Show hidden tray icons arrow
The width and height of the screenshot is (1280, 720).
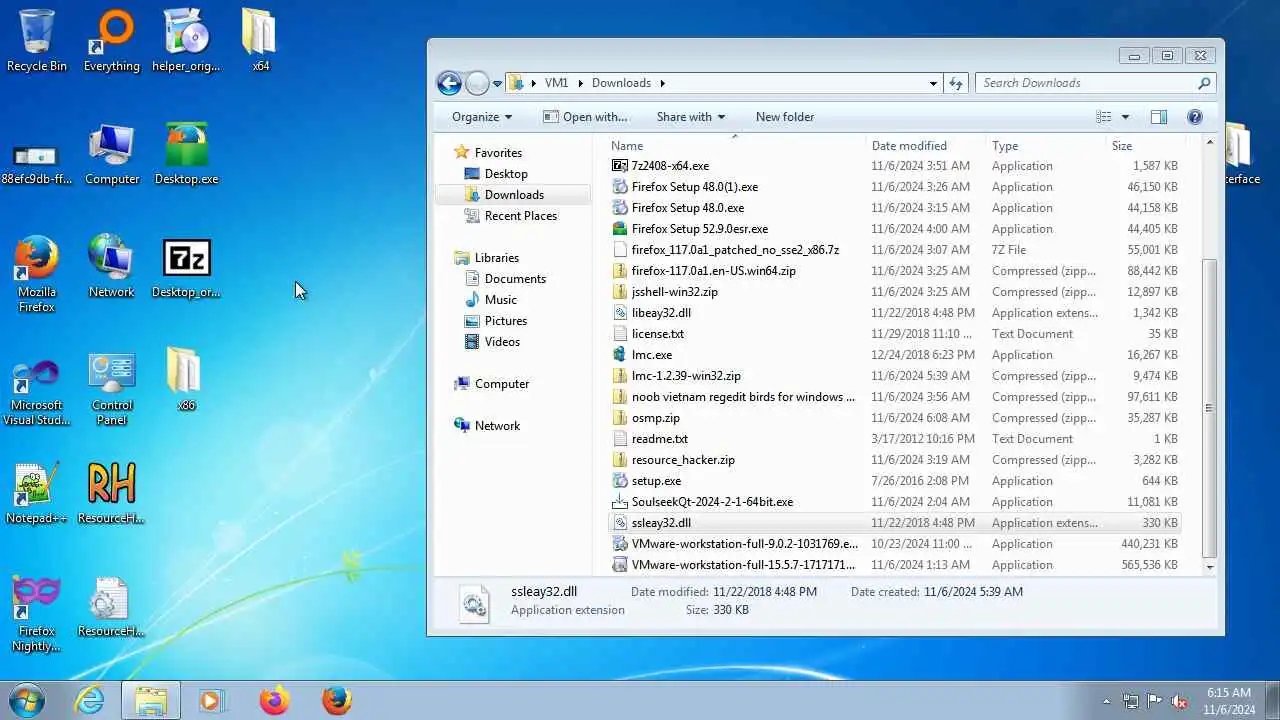1106,701
